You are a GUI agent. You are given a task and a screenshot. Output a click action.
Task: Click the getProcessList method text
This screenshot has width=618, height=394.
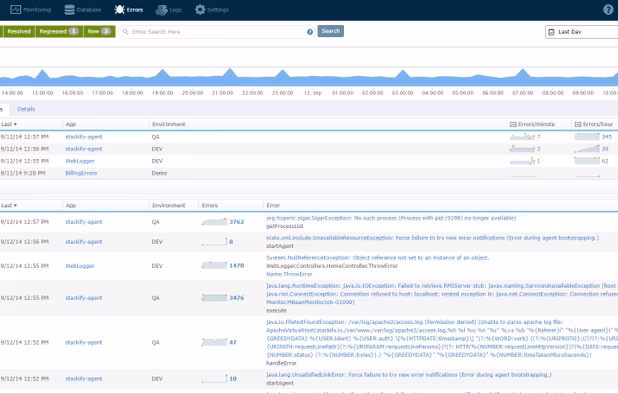[x=285, y=226]
